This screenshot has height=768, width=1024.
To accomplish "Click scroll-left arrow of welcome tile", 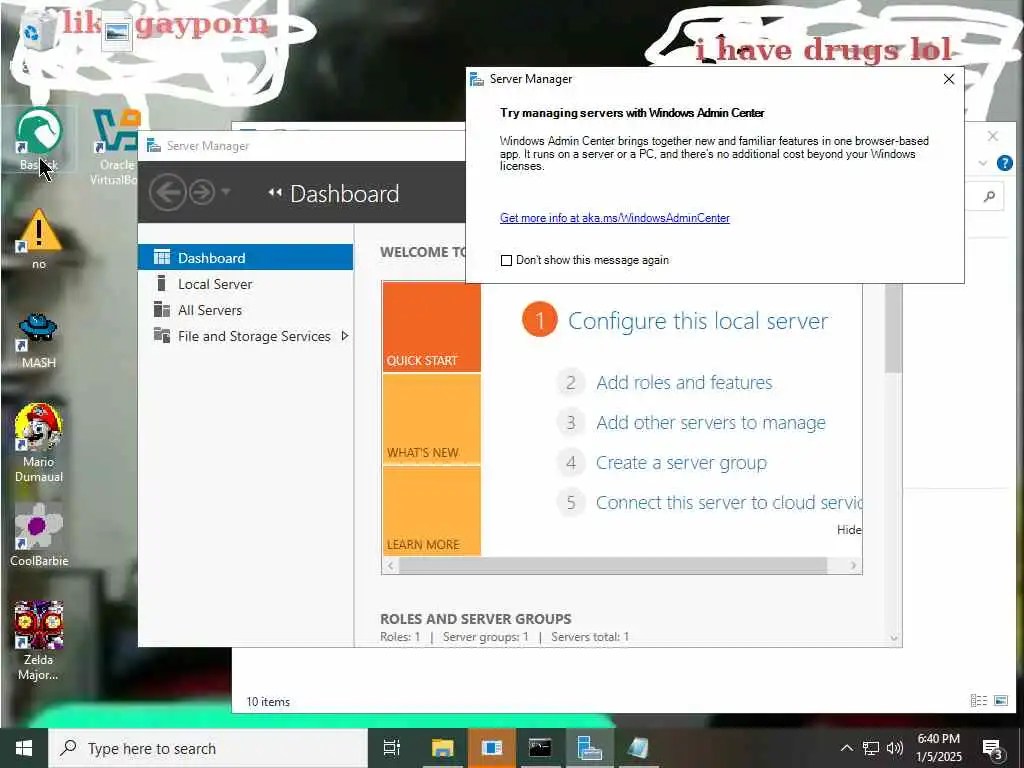I will click(x=391, y=566).
